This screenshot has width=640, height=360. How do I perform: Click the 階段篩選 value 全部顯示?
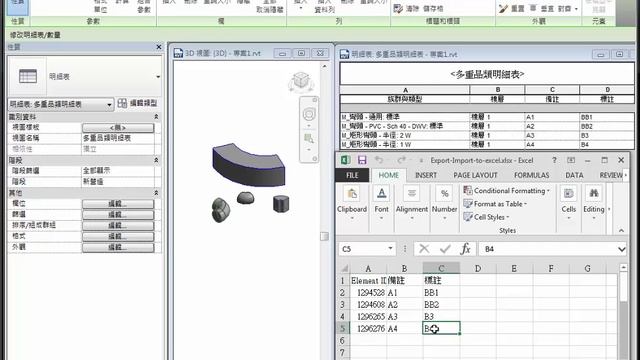[x=118, y=171]
